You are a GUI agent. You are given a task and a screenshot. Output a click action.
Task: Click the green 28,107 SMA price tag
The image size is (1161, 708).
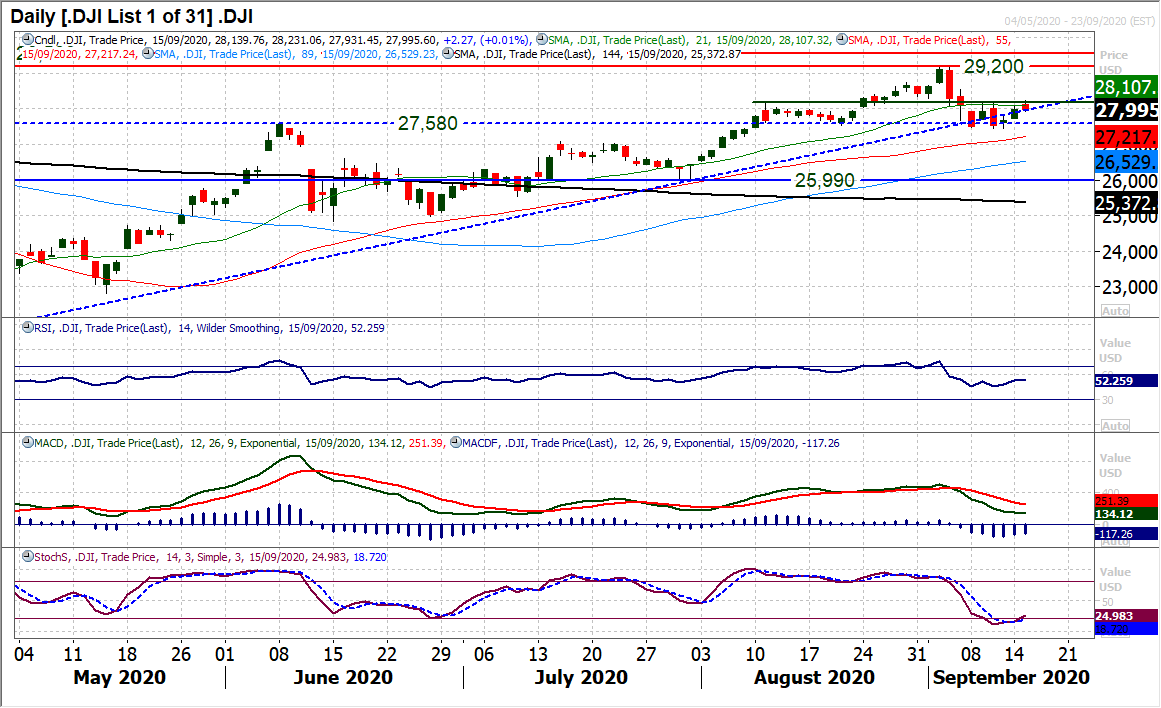pos(1126,87)
